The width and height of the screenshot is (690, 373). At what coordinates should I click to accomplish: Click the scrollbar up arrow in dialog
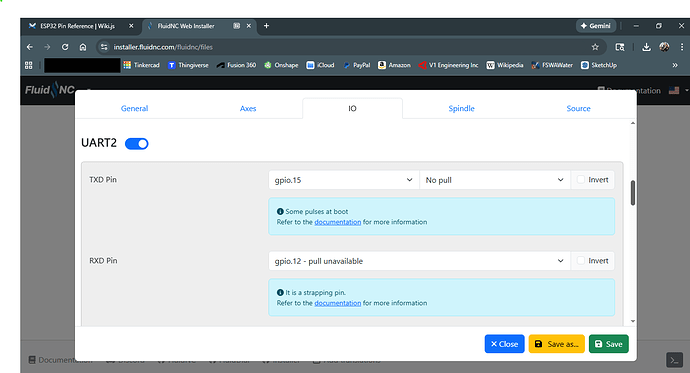(x=633, y=123)
